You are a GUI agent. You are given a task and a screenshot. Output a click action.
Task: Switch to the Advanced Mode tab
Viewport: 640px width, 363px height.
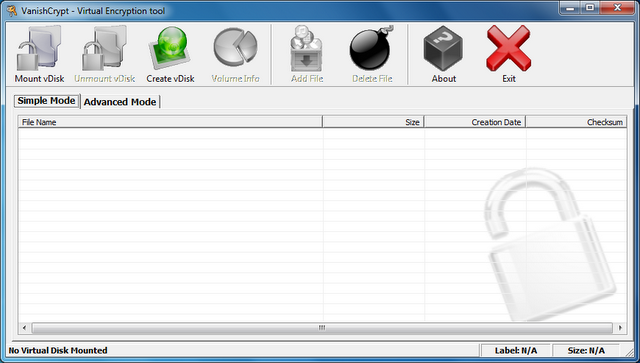[x=120, y=102]
